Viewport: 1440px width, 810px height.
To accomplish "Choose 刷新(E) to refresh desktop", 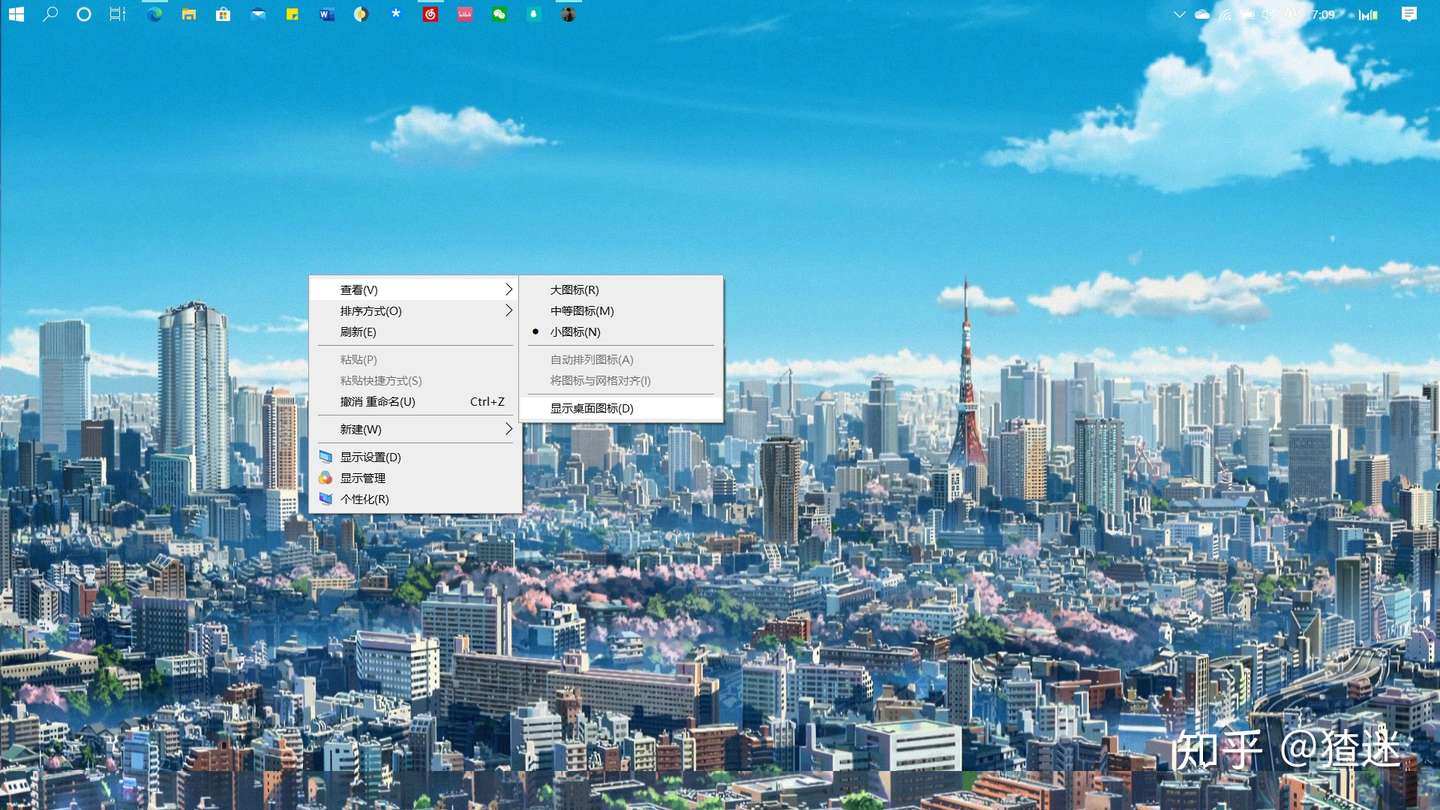I will 415,332.
